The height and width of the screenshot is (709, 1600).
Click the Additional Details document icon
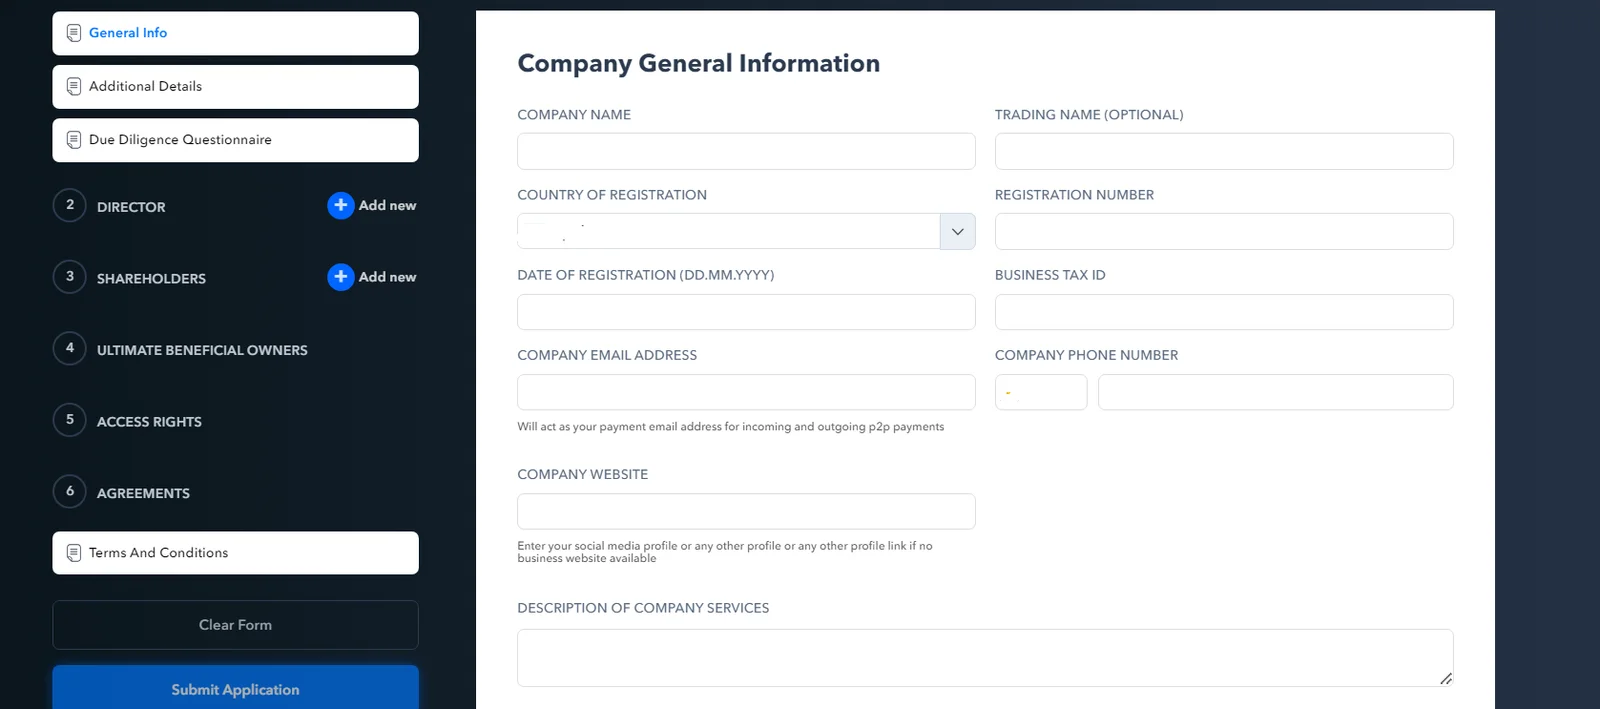point(74,87)
